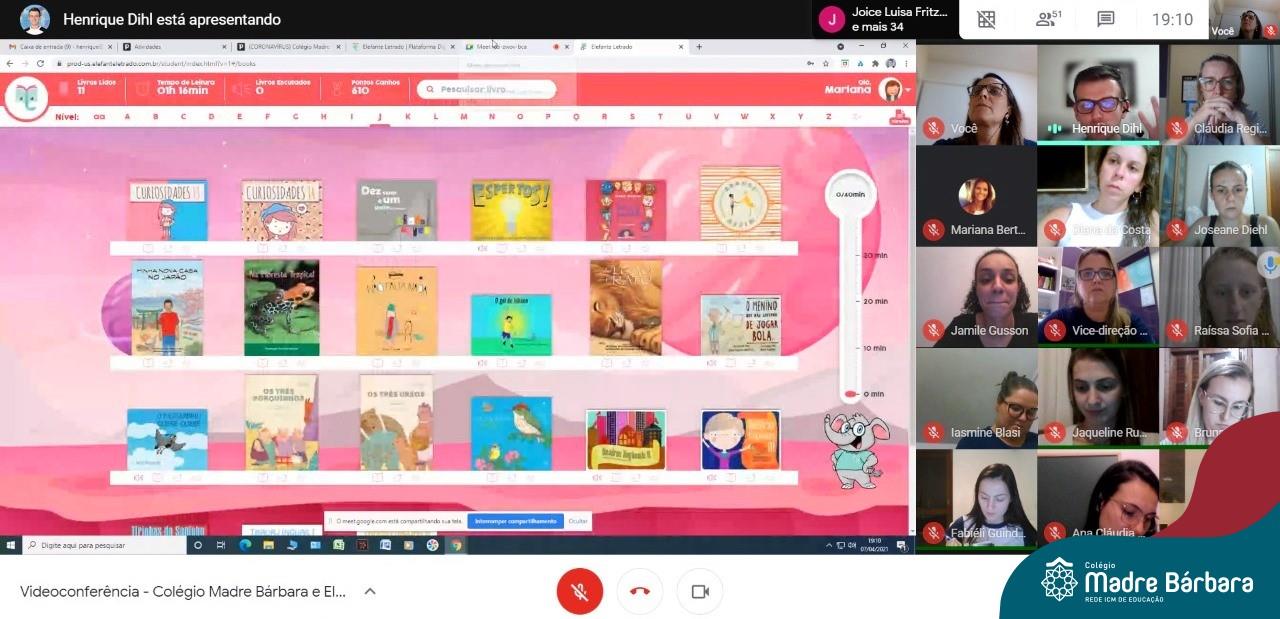Show the participants list icon
This screenshot has width=1280, height=619.
1047,19
